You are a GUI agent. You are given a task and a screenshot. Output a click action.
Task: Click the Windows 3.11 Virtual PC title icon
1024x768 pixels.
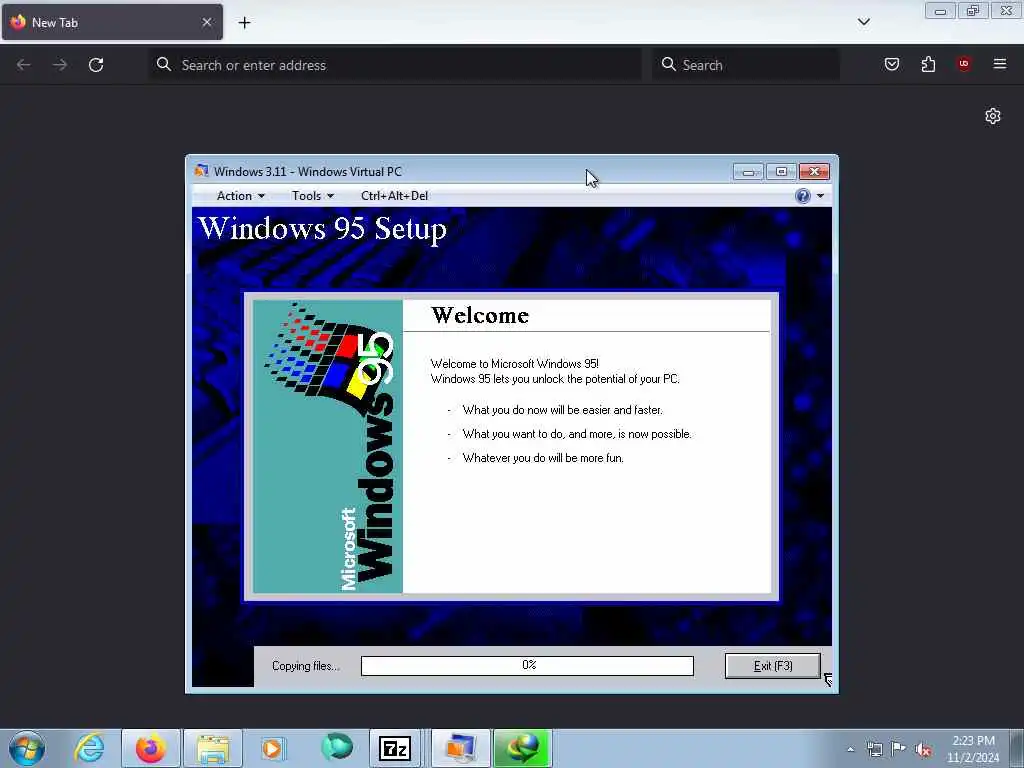(x=202, y=171)
